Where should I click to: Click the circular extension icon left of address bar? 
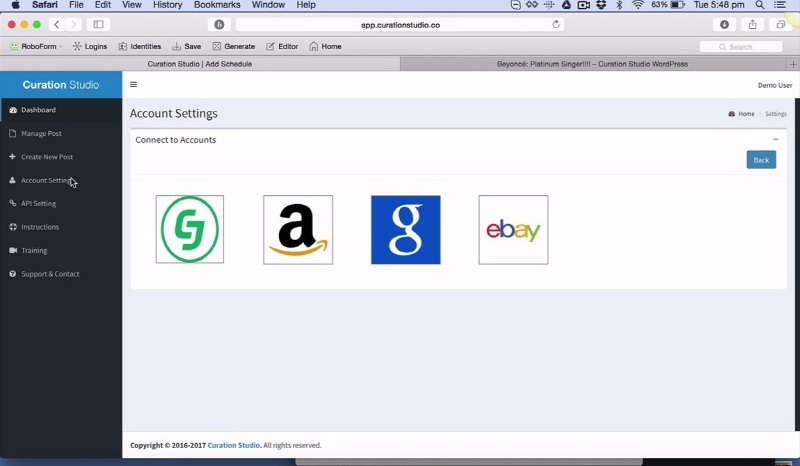[x=219, y=24]
